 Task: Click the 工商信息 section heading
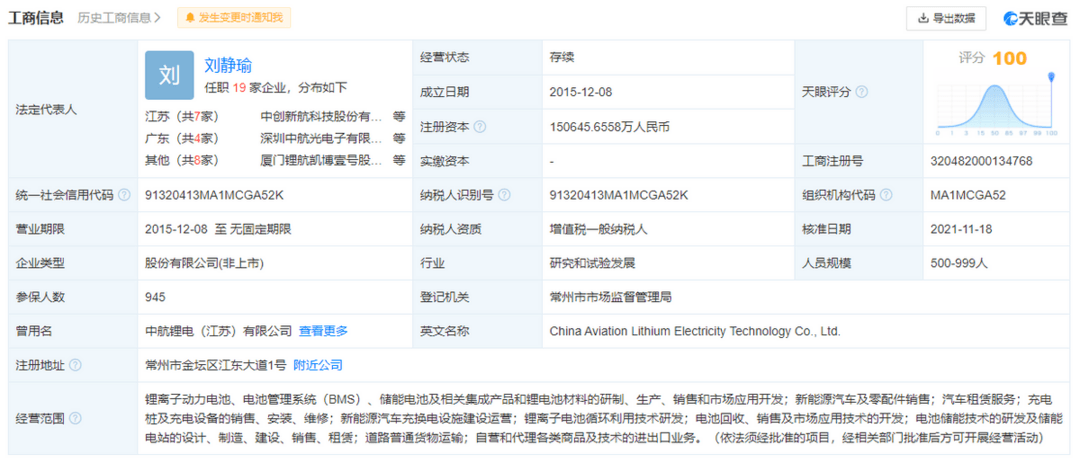point(36,18)
